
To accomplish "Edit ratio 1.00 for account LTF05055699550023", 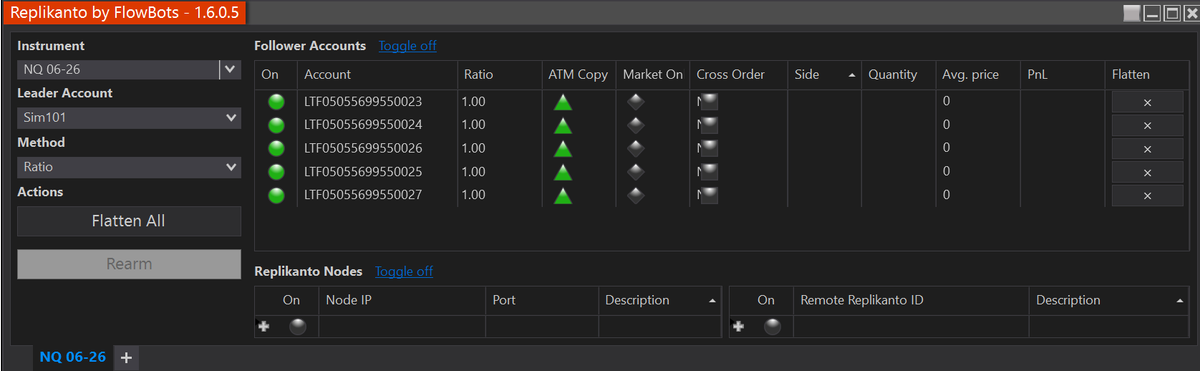I will tap(474, 101).
